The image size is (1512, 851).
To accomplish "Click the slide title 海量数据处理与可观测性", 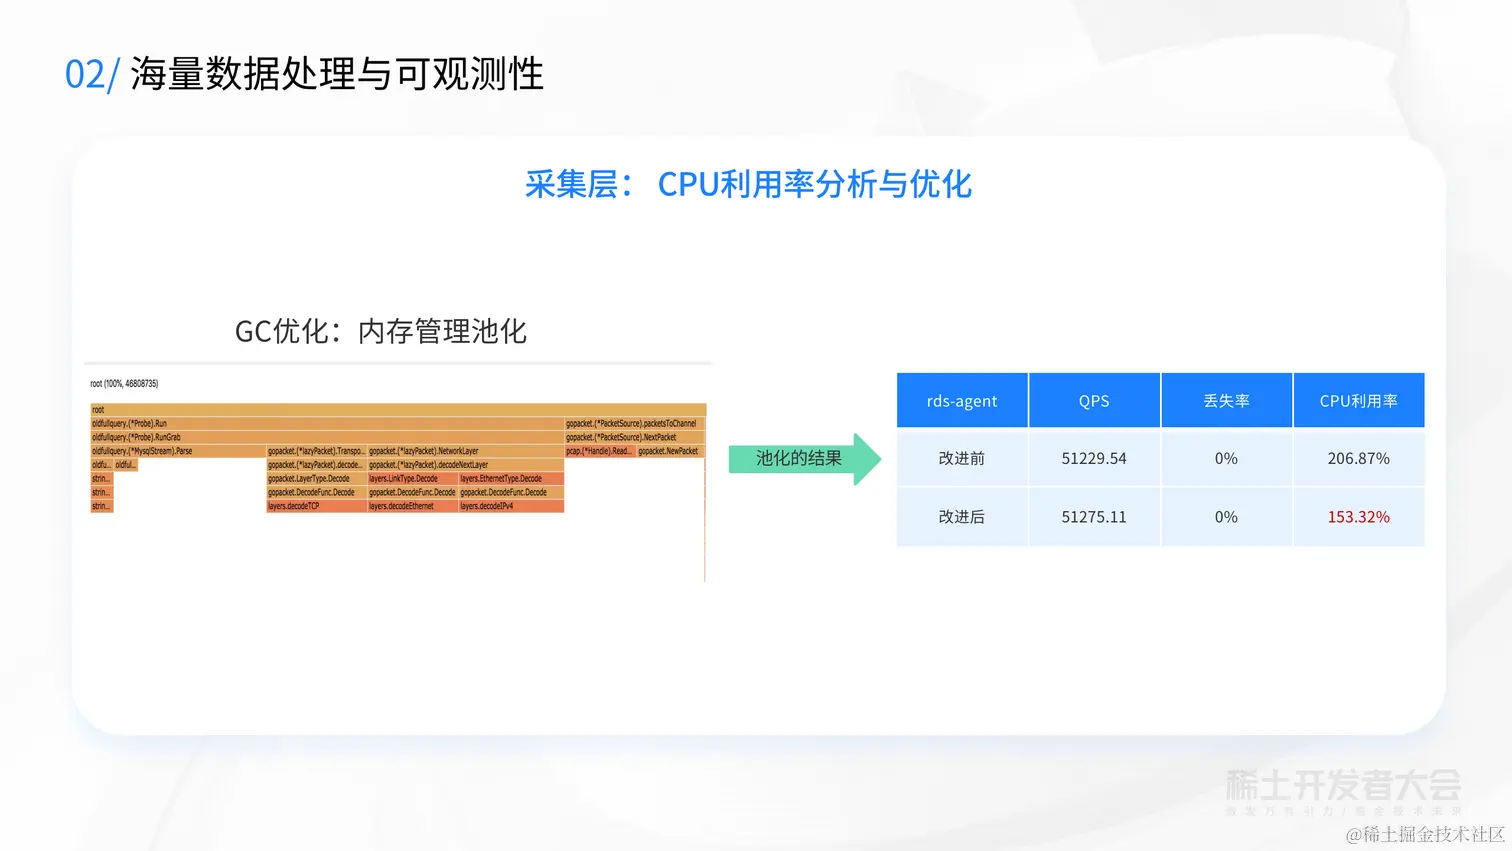I will pyautogui.click(x=337, y=74).
